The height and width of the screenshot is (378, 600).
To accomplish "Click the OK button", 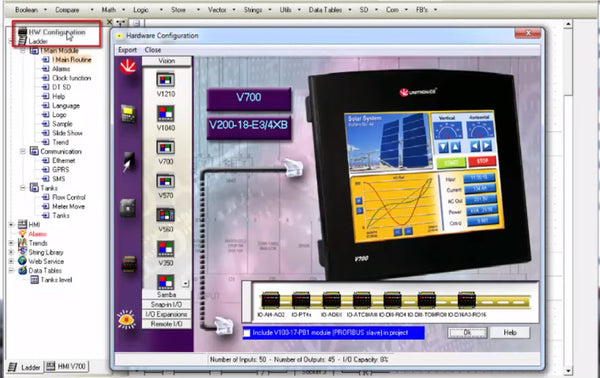I will pyautogui.click(x=467, y=333).
